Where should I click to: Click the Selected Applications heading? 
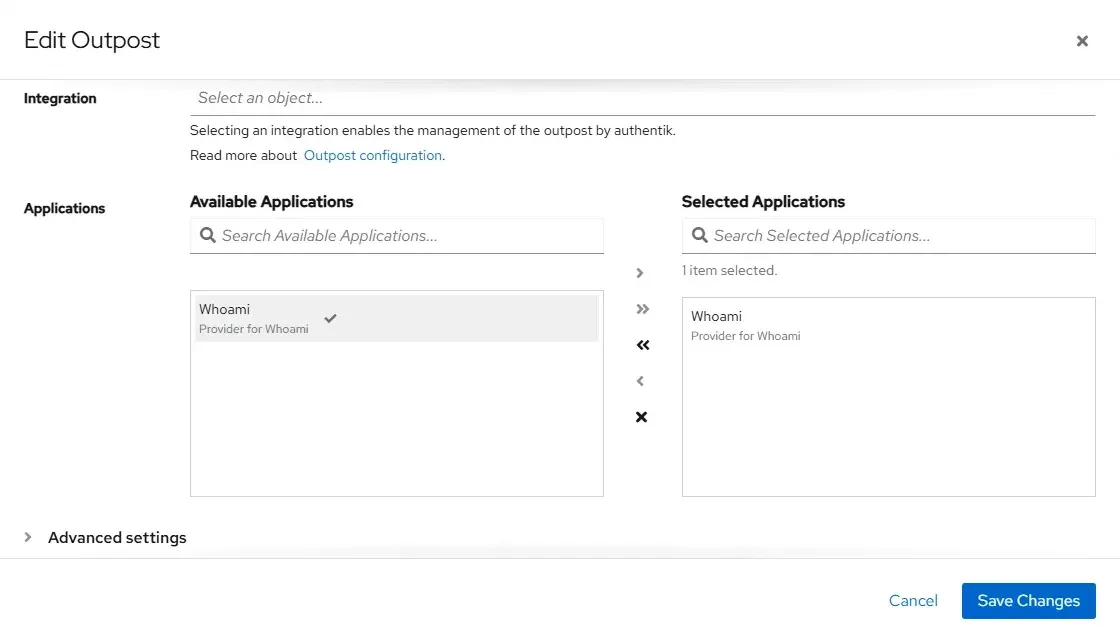763,202
